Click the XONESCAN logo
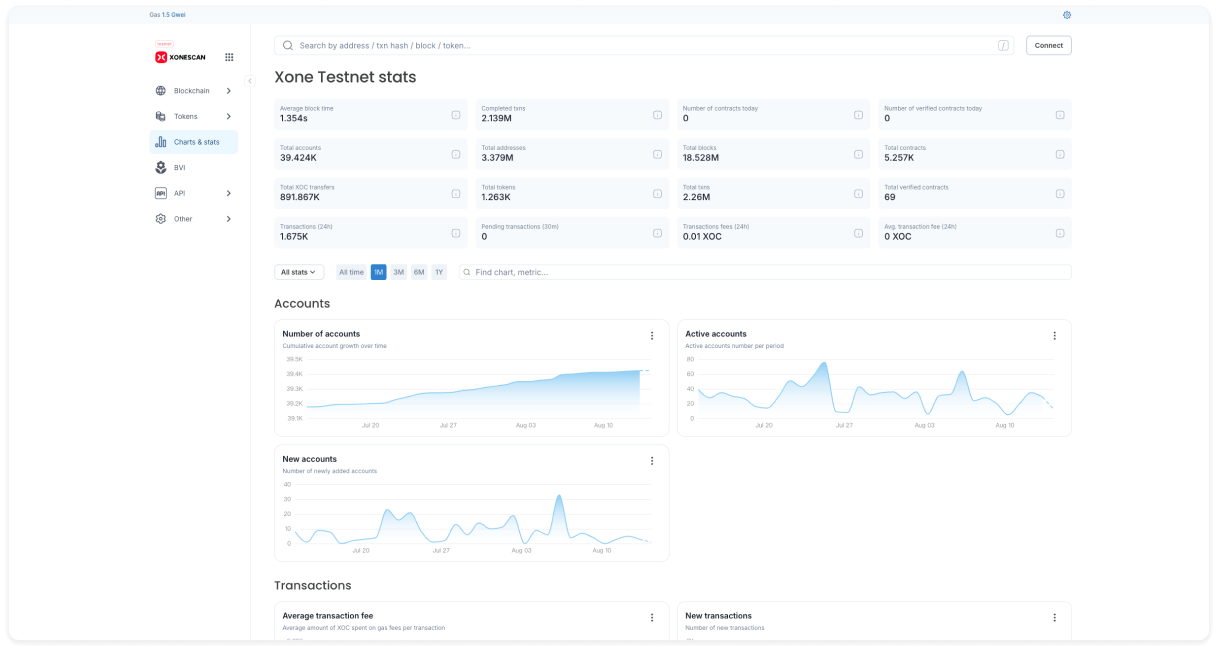1218x651 pixels. click(x=180, y=57)
